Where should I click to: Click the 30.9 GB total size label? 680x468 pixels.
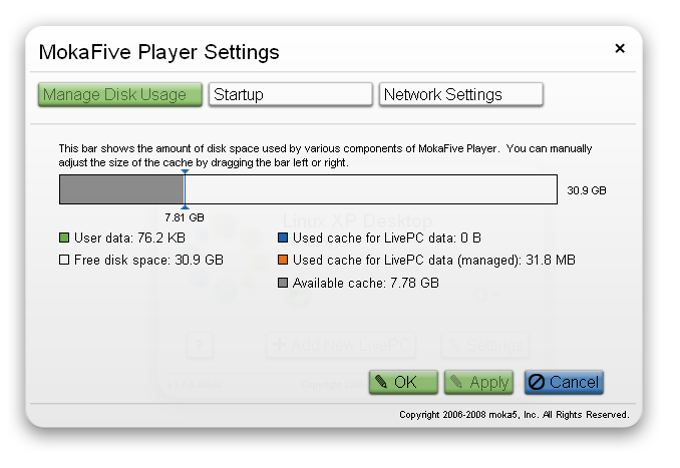587,190
